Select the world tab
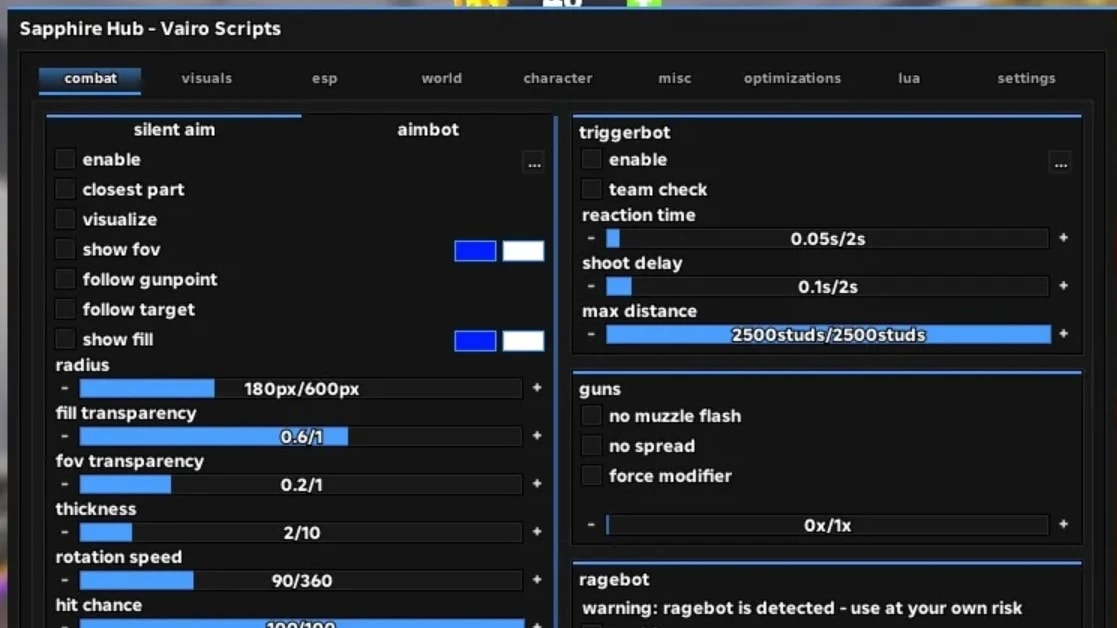 click(442, 78)
